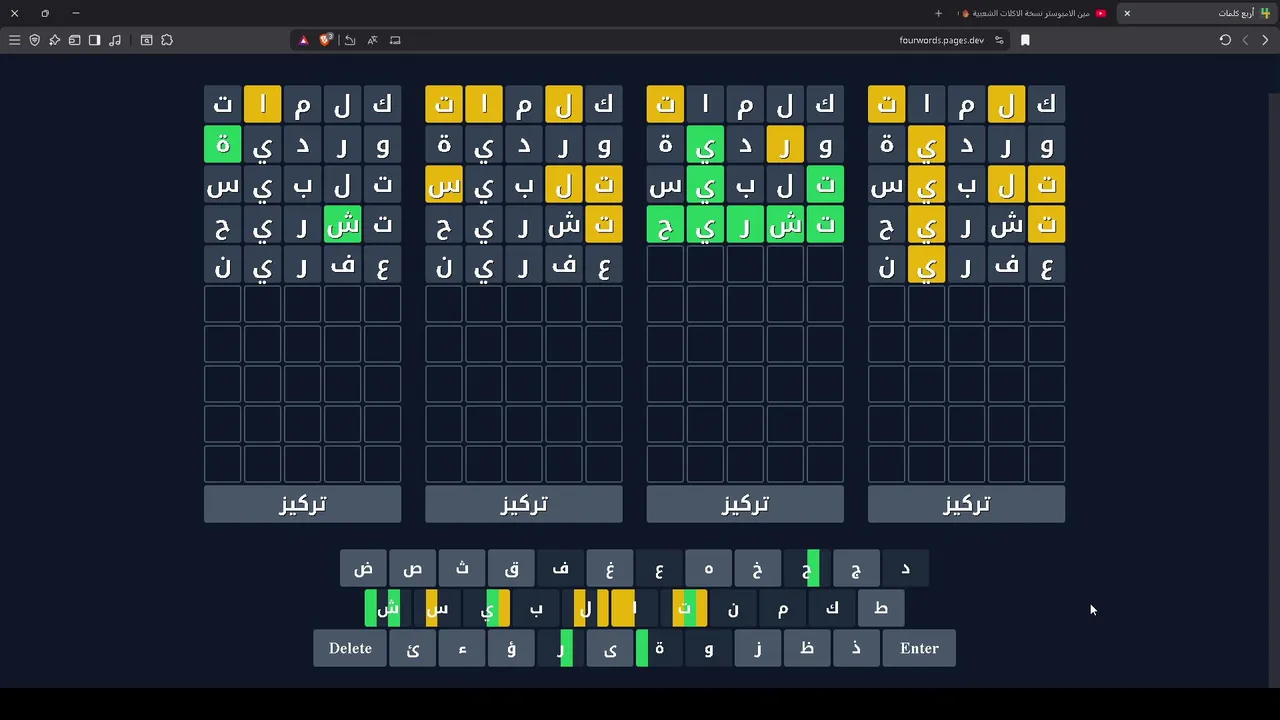Open the Leo AI sparkle icon
This screenshot has height=720, width=1280.
(54, 40)
